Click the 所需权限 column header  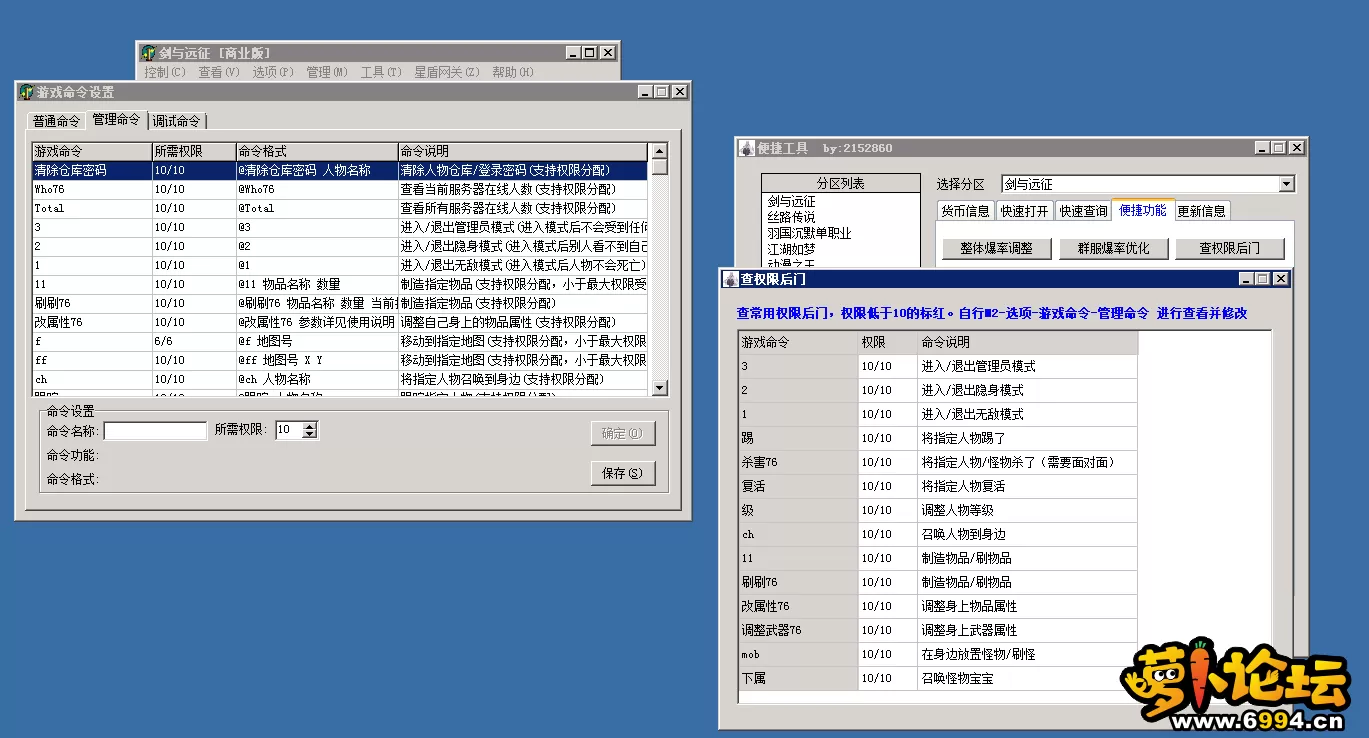(x=193, y=152)
